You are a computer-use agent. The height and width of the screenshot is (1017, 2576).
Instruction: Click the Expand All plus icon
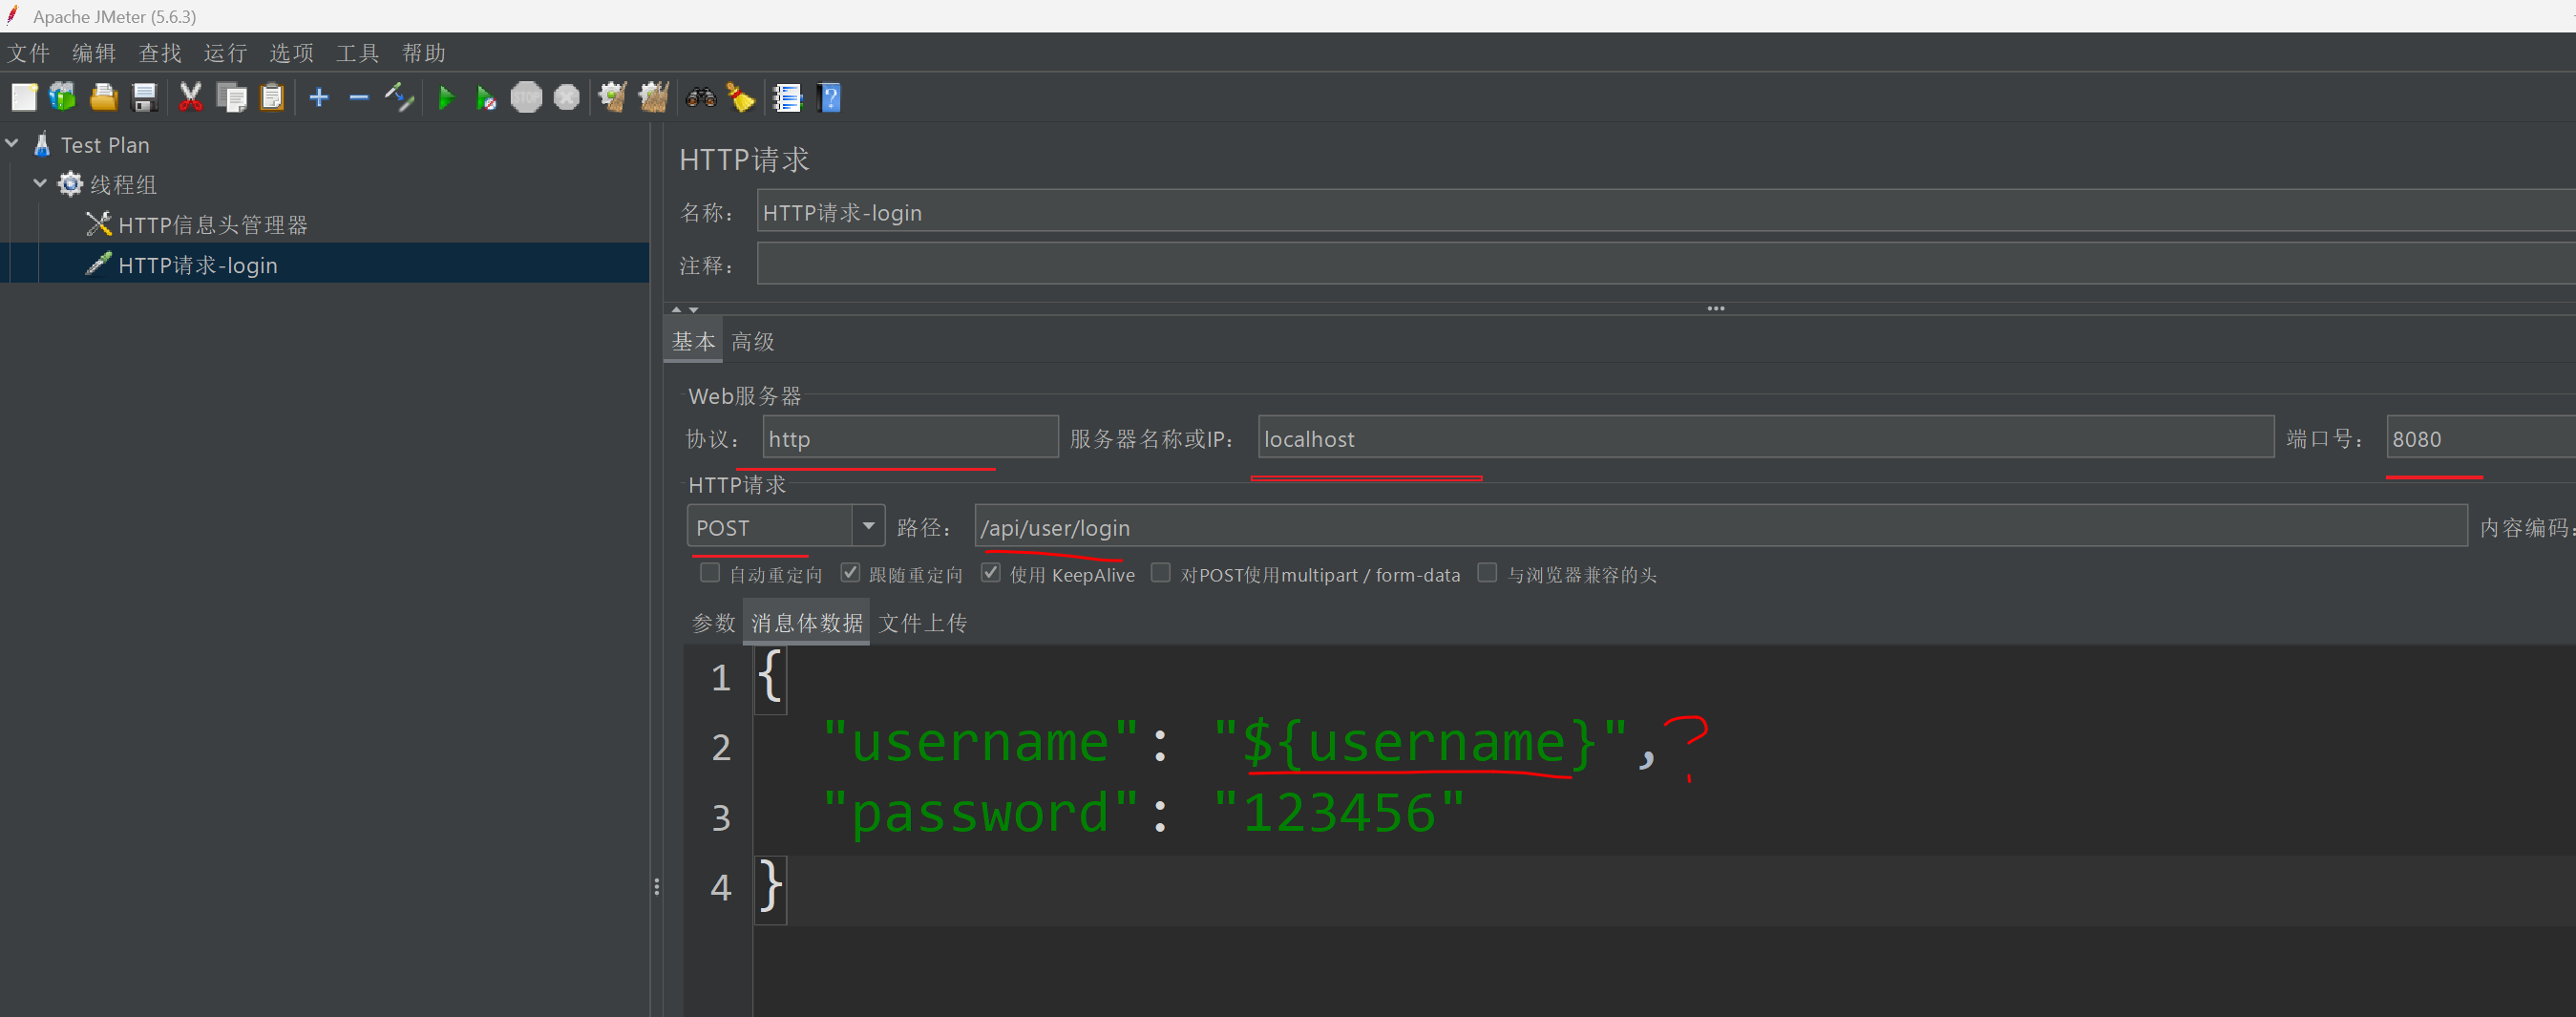coord(319,97)
